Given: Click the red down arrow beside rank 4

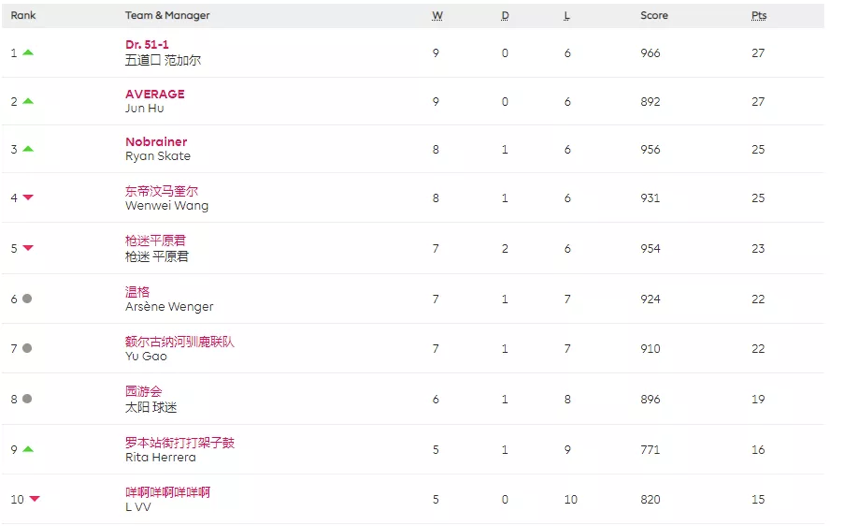Looking at the screenshot, I should [x=28, y=198].
